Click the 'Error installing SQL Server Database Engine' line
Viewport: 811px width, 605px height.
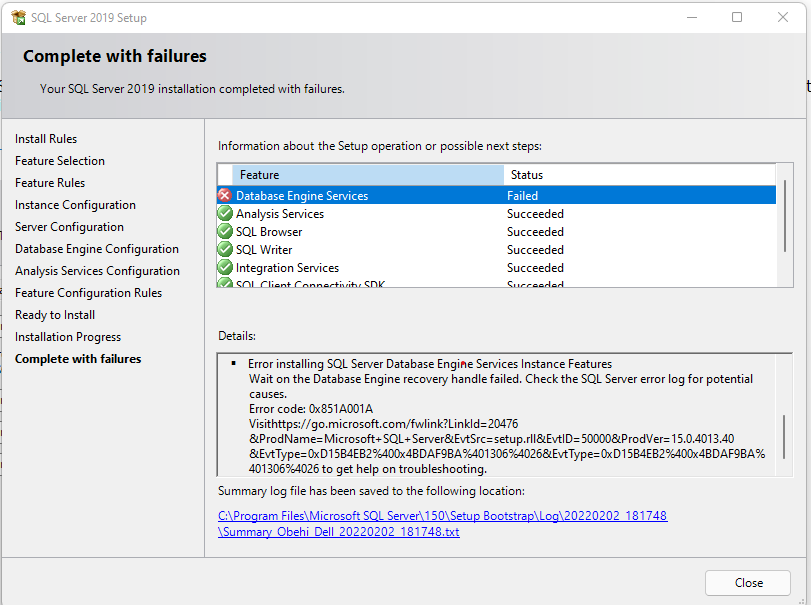coord(430,364)
